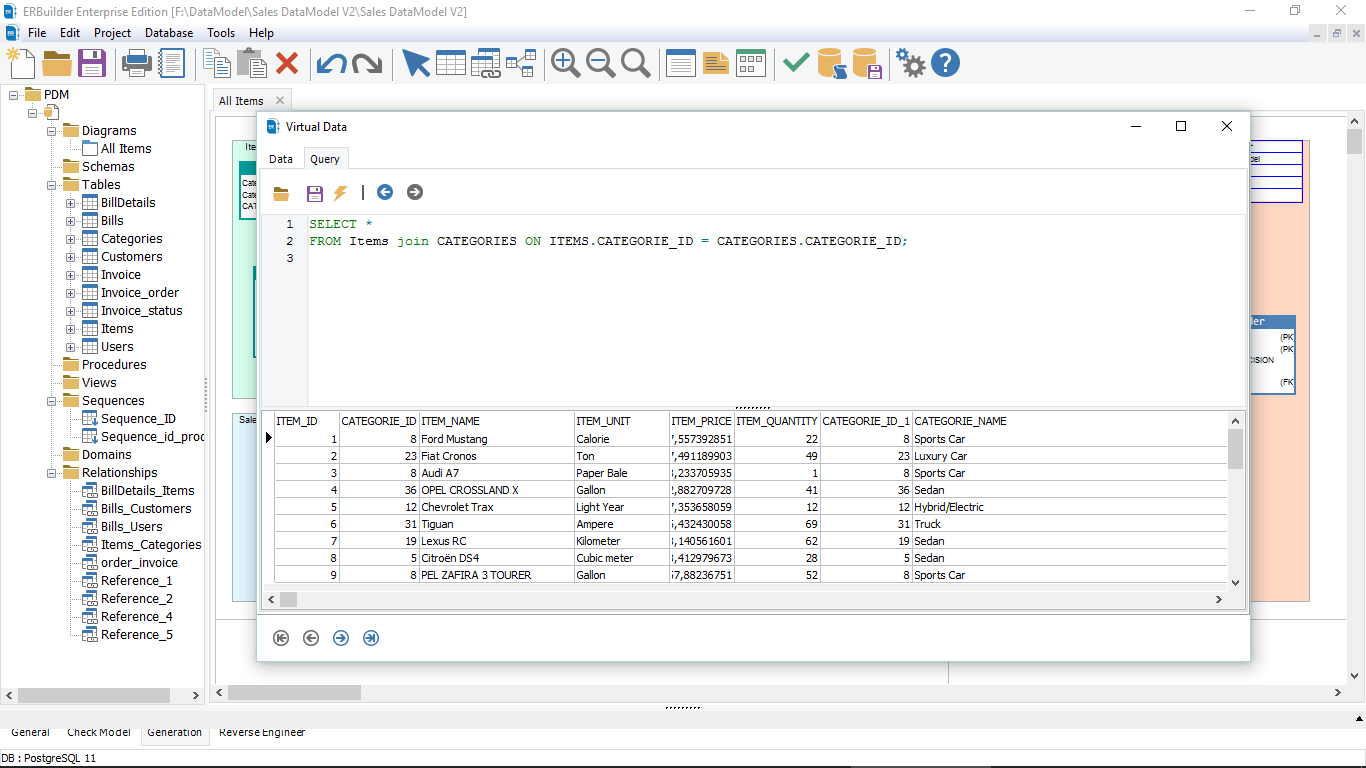Viewport: 1366px width, 768px height.
Task: Execute the query with the lightning icon
Action: 339,192
